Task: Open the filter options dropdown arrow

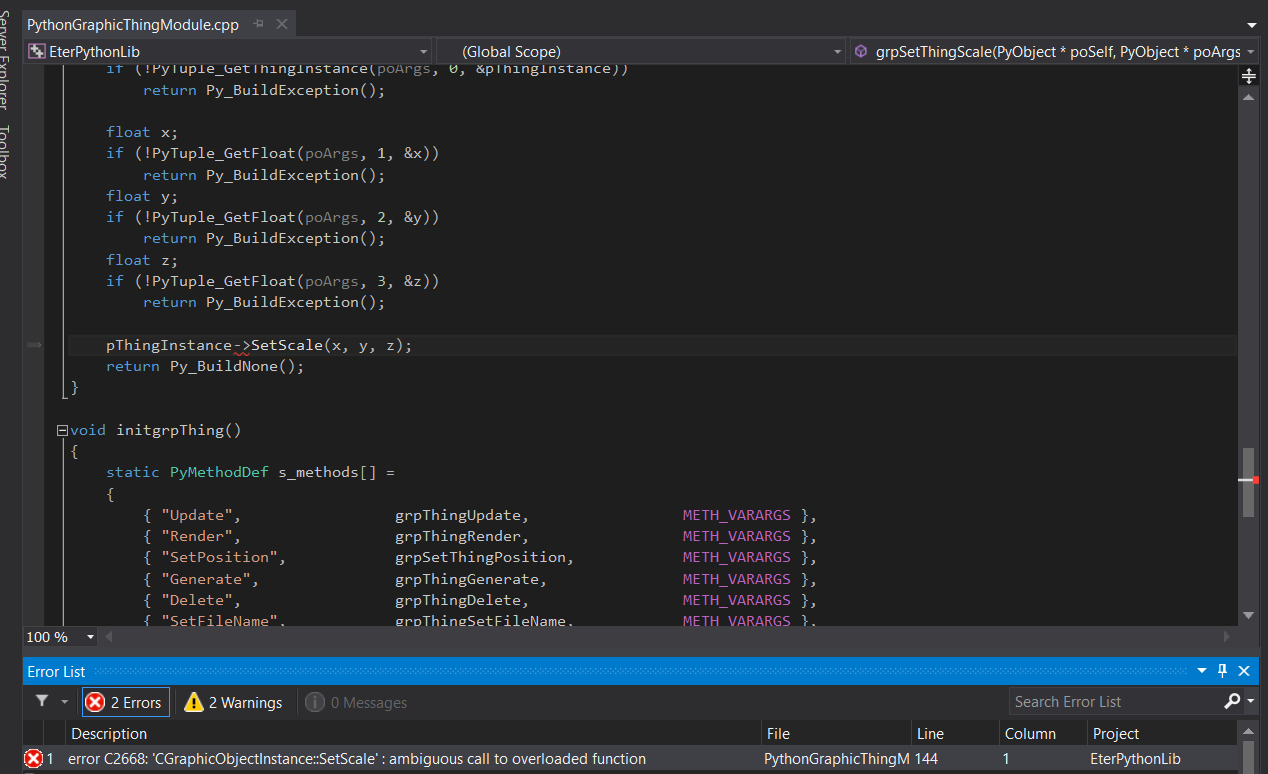Action: pyautogui.click(x=65, y=702)
